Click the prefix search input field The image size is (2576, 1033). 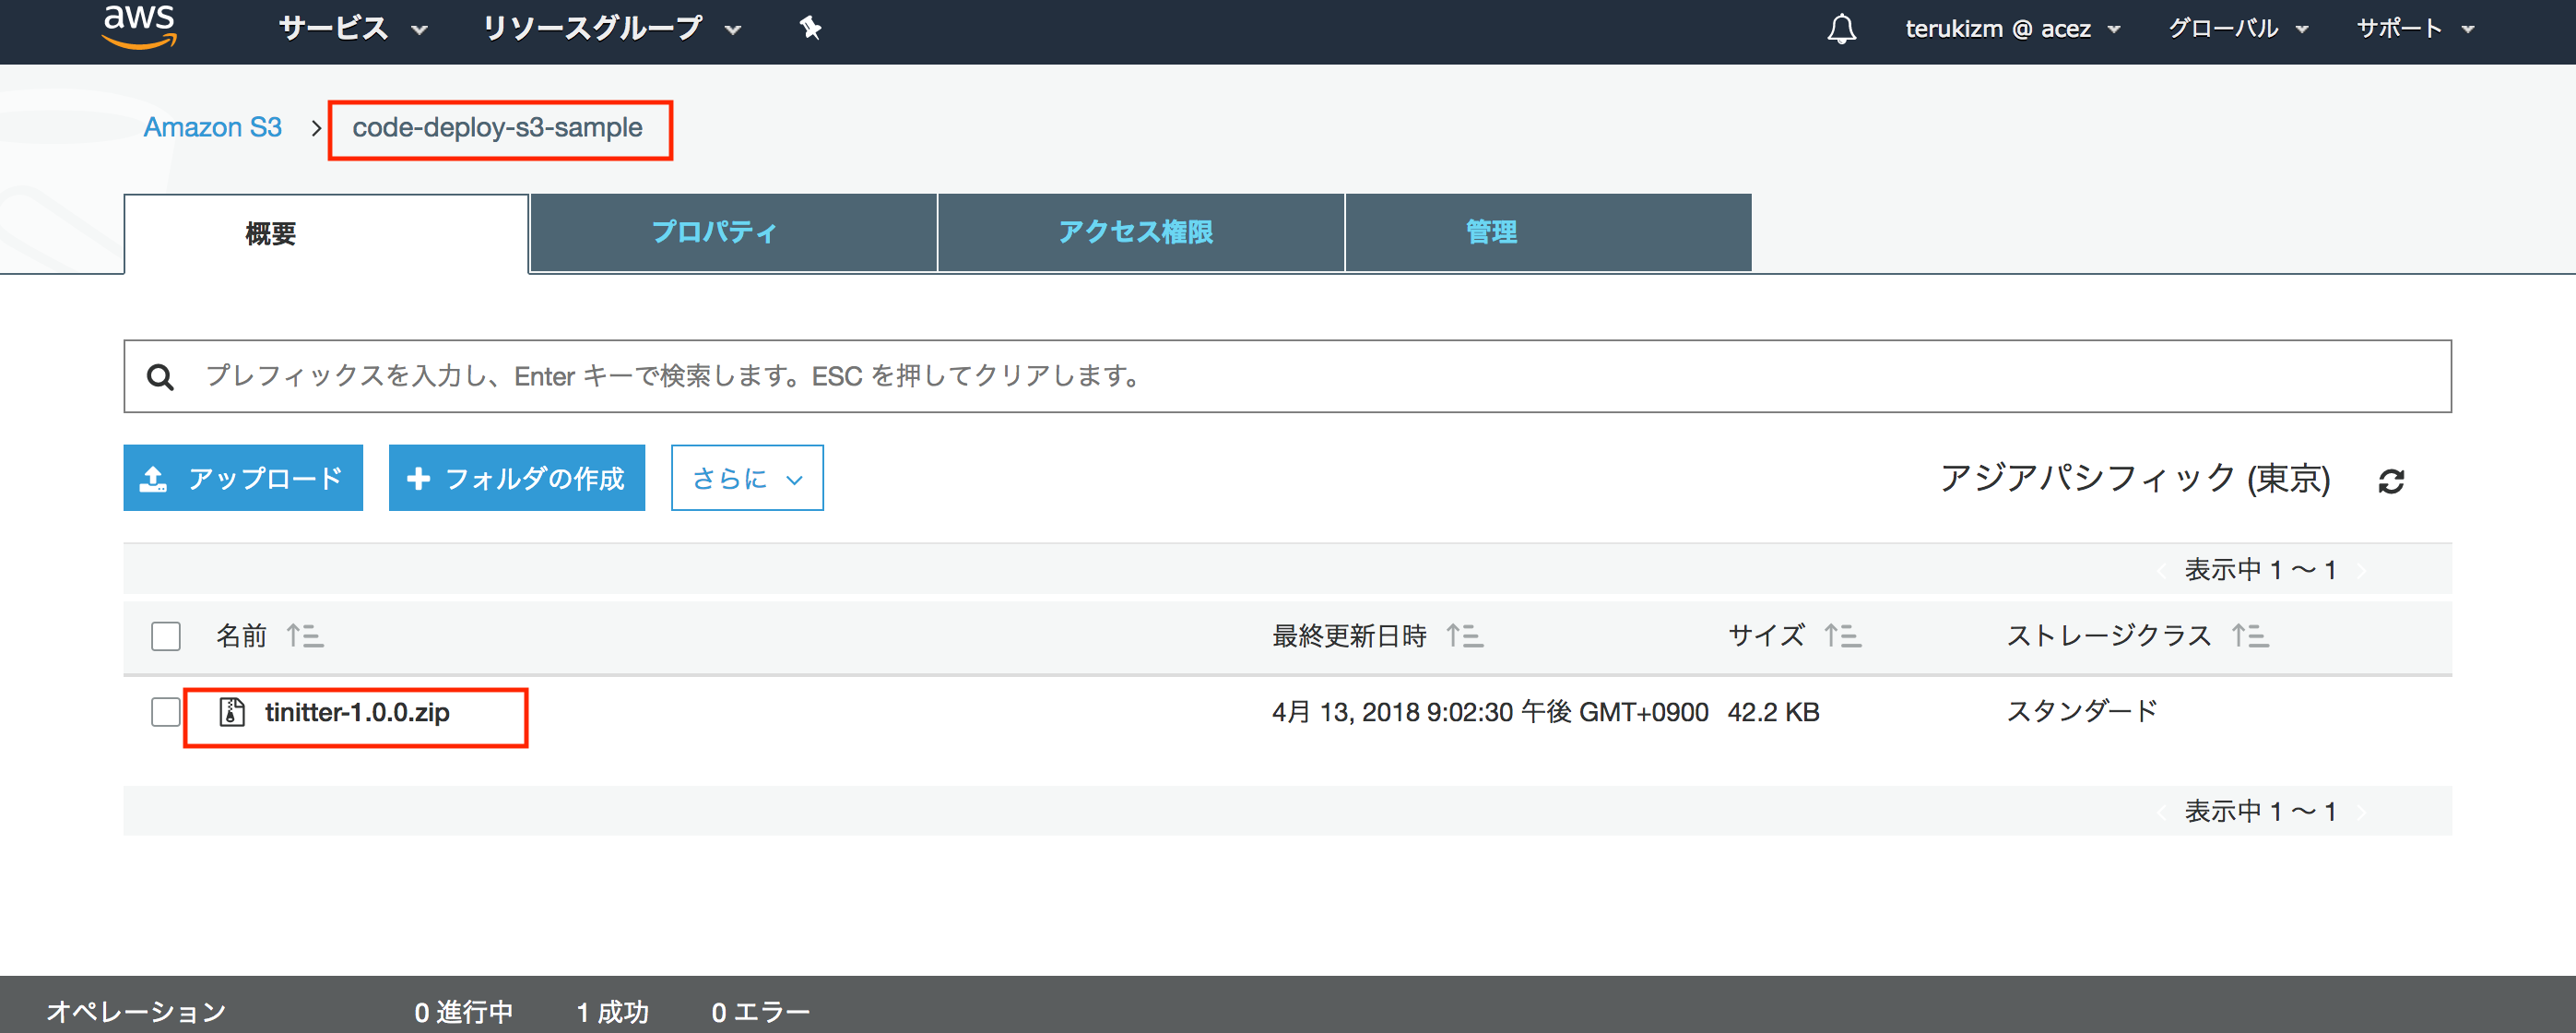(x=1287, y=376)
